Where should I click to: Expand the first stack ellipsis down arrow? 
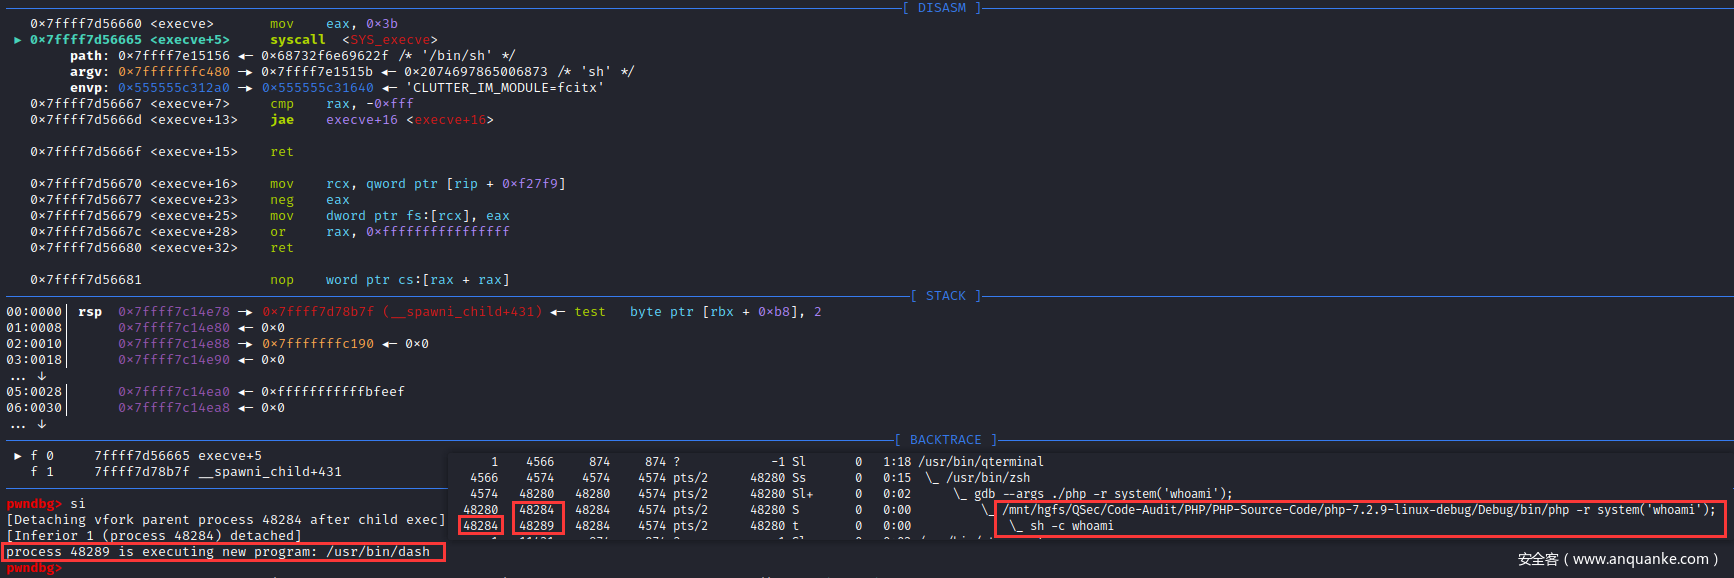[41, 376]
